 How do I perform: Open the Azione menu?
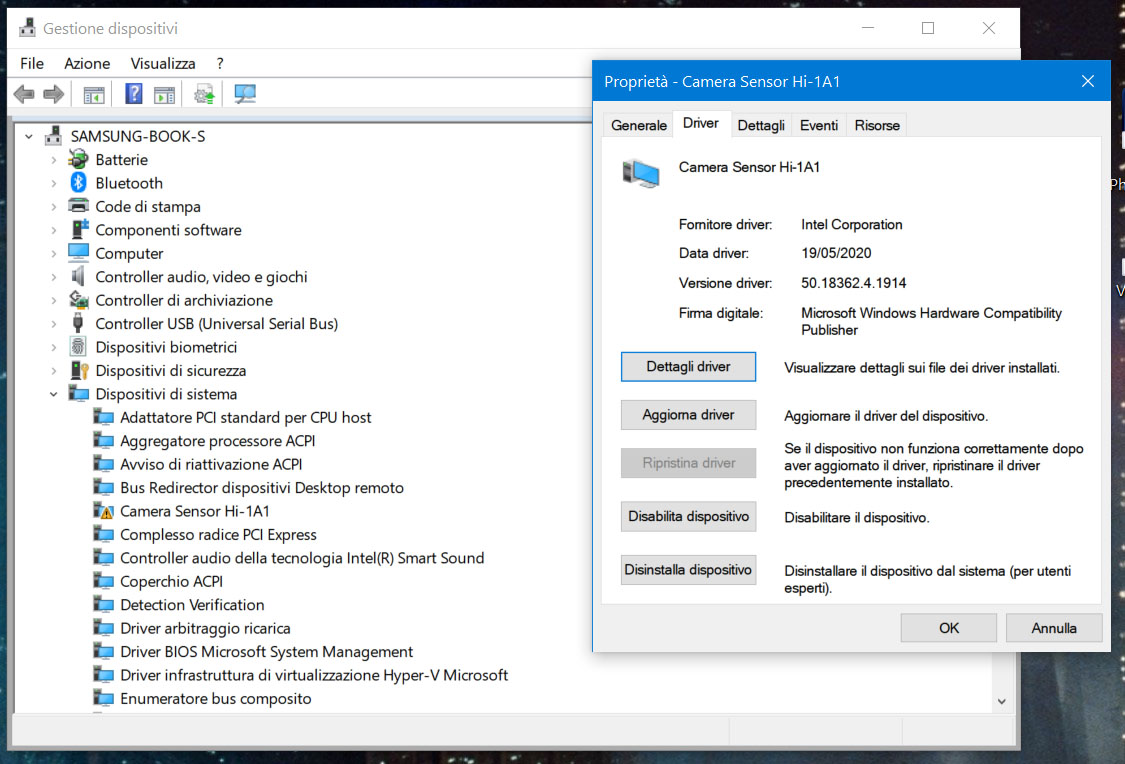(x=87, y=64)
